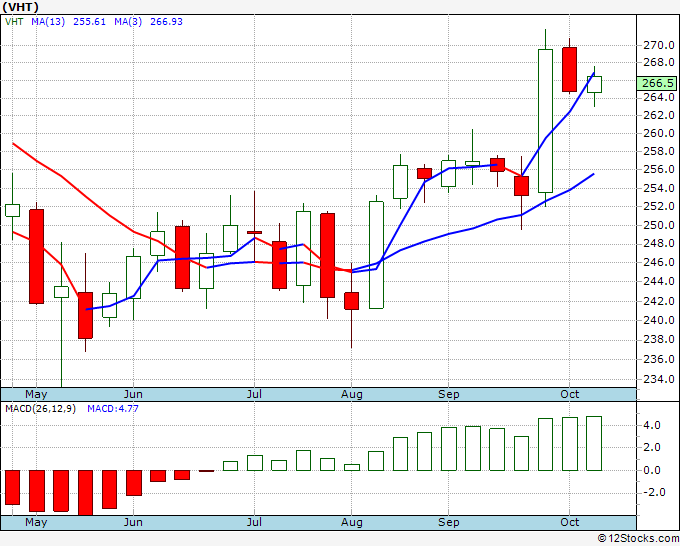Click the 262.0 price axis label

point(659,115)
